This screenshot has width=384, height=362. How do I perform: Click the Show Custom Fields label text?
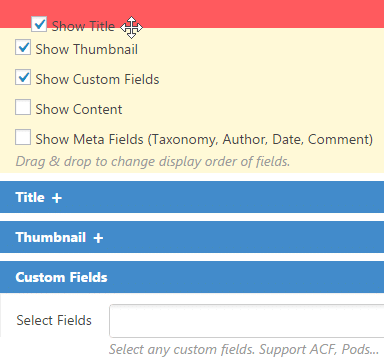(x=97, y=79)
